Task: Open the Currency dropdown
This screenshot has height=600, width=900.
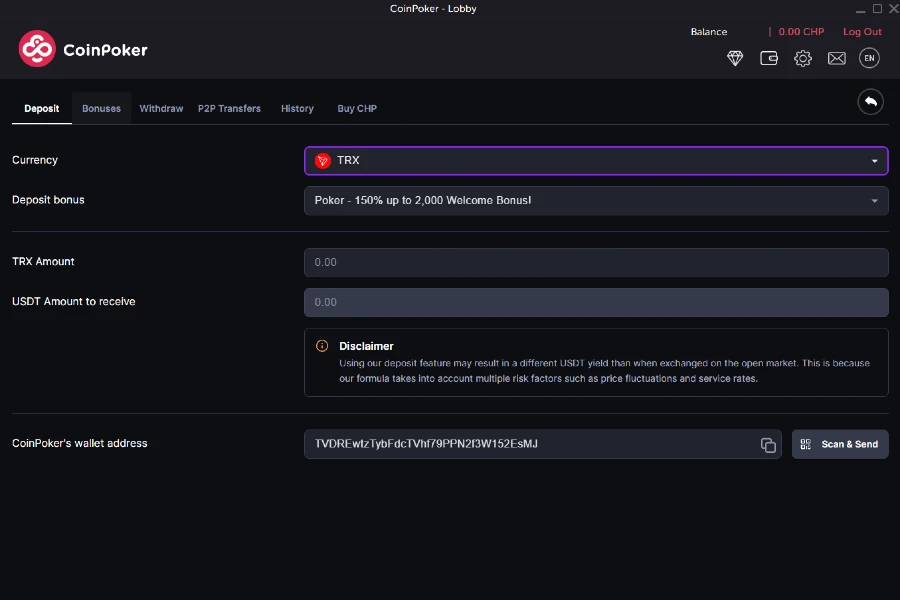Action: click(596, 160)
